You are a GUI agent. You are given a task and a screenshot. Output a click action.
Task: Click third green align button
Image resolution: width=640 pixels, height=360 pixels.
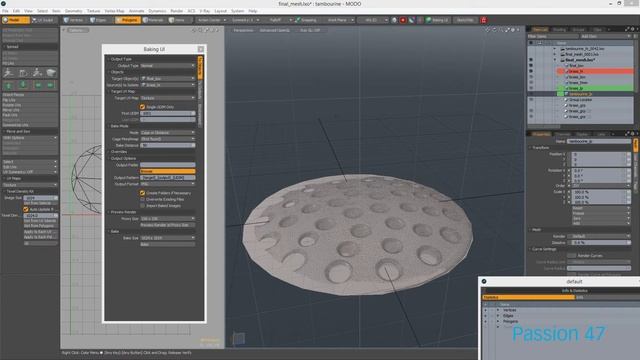(38, 85)
